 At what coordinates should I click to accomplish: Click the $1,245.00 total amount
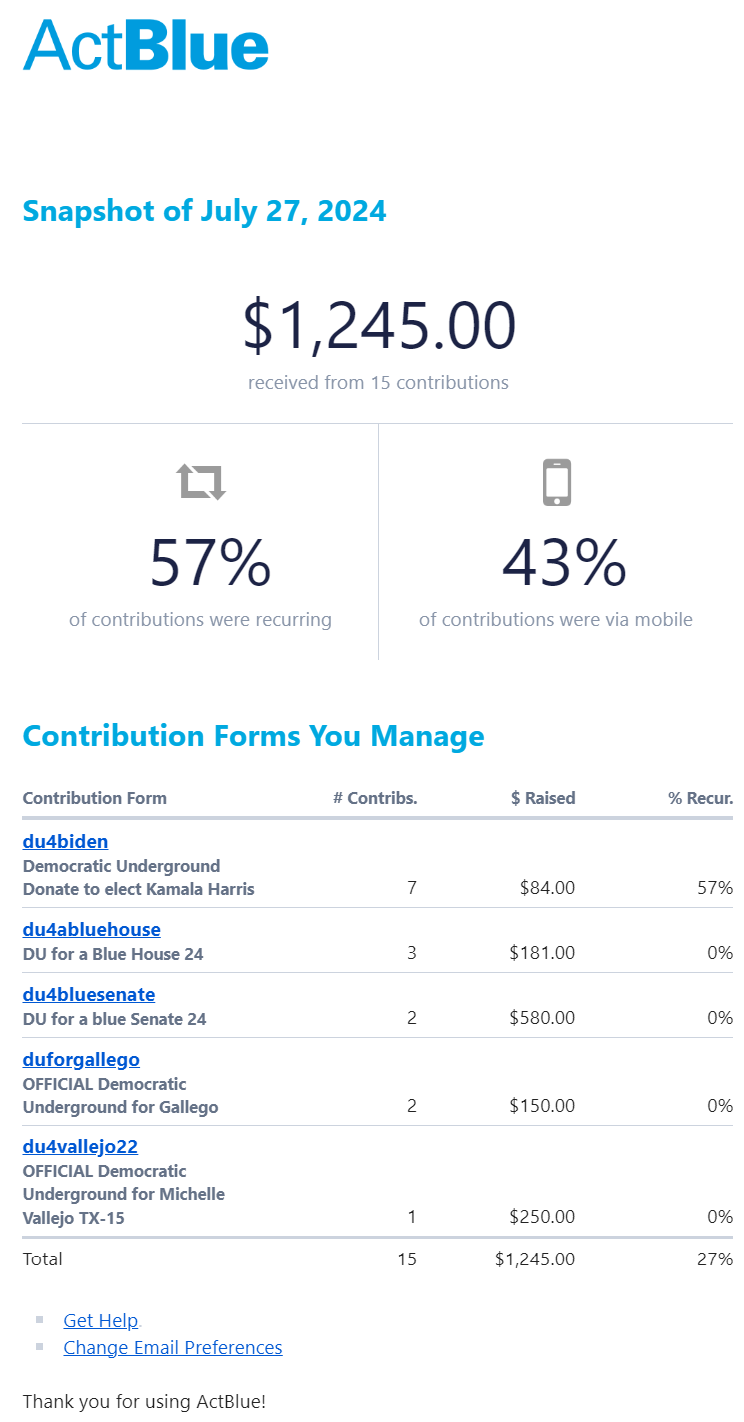[379, 326]
